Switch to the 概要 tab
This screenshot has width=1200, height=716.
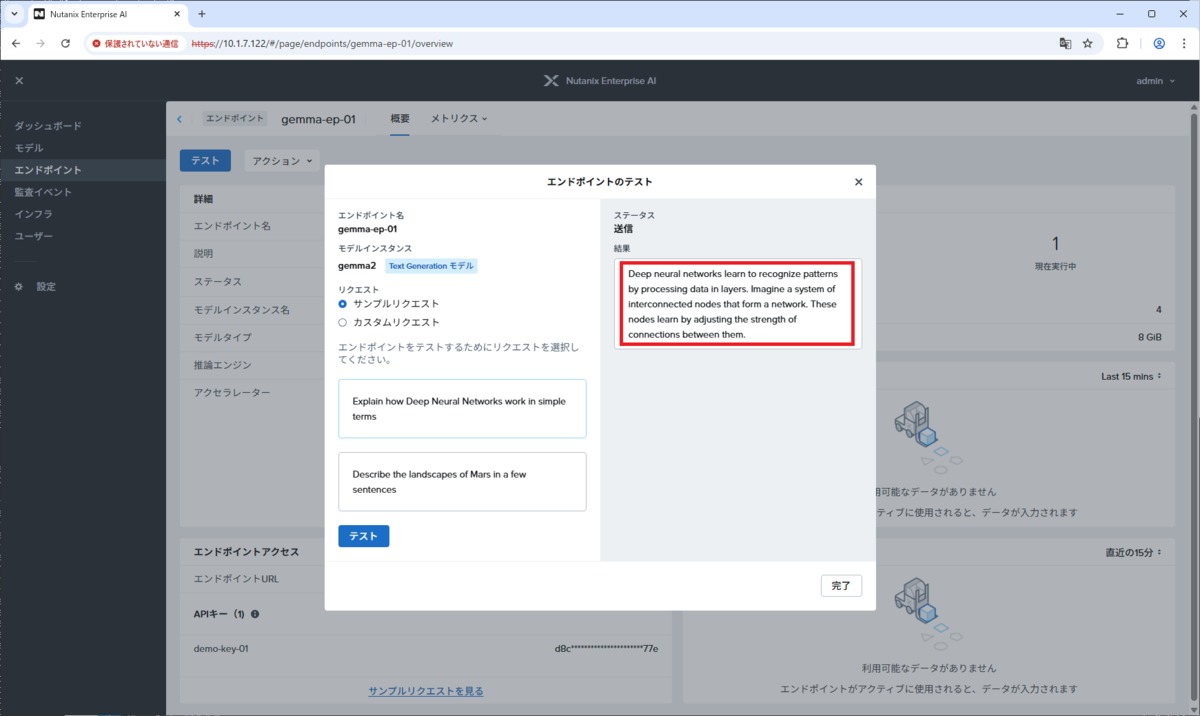(x=399, y=118)
